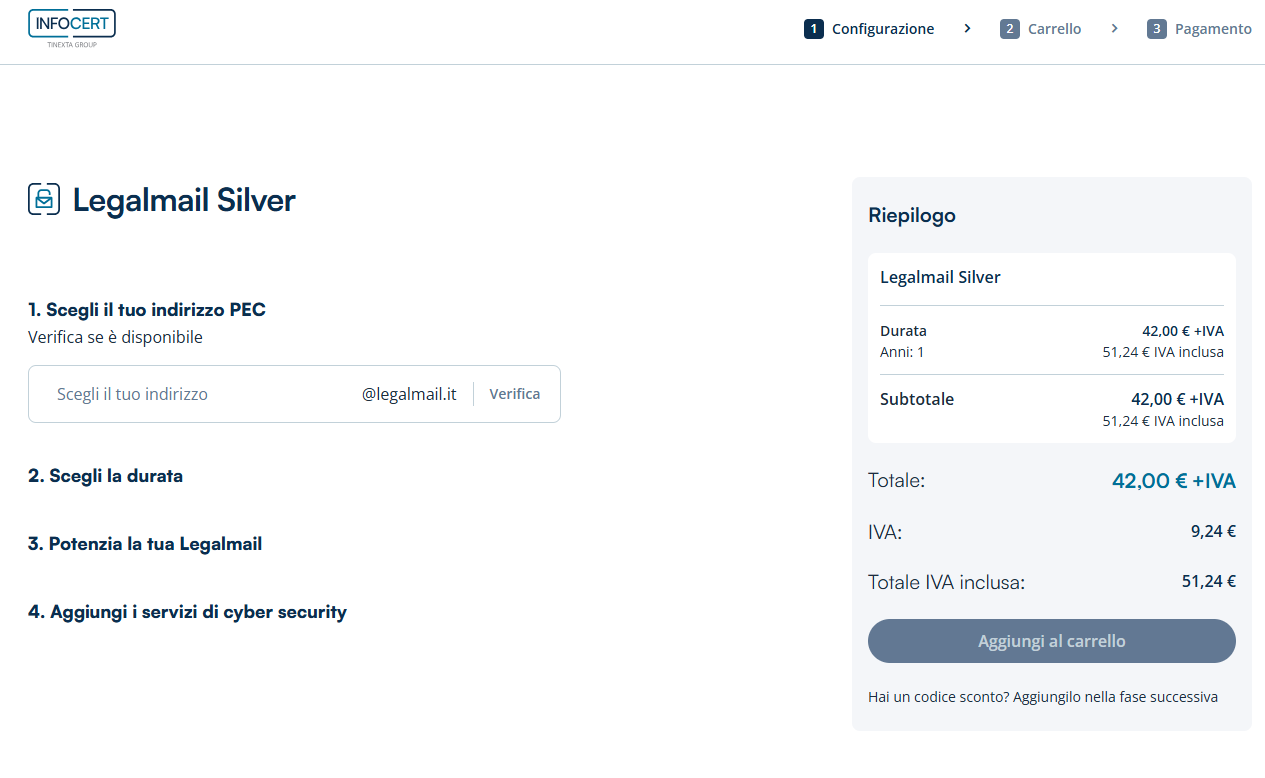Go to the Carrello step
The image size is (1265, 778).
1054,29
